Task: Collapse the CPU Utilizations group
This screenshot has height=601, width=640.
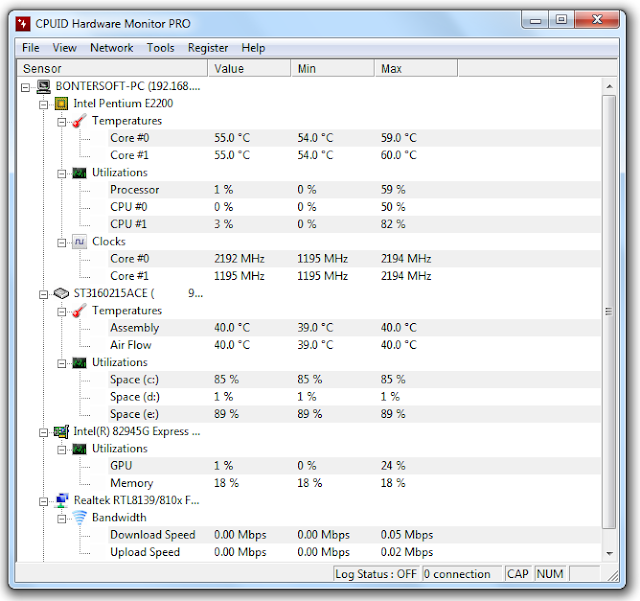Action: point(61,174)
